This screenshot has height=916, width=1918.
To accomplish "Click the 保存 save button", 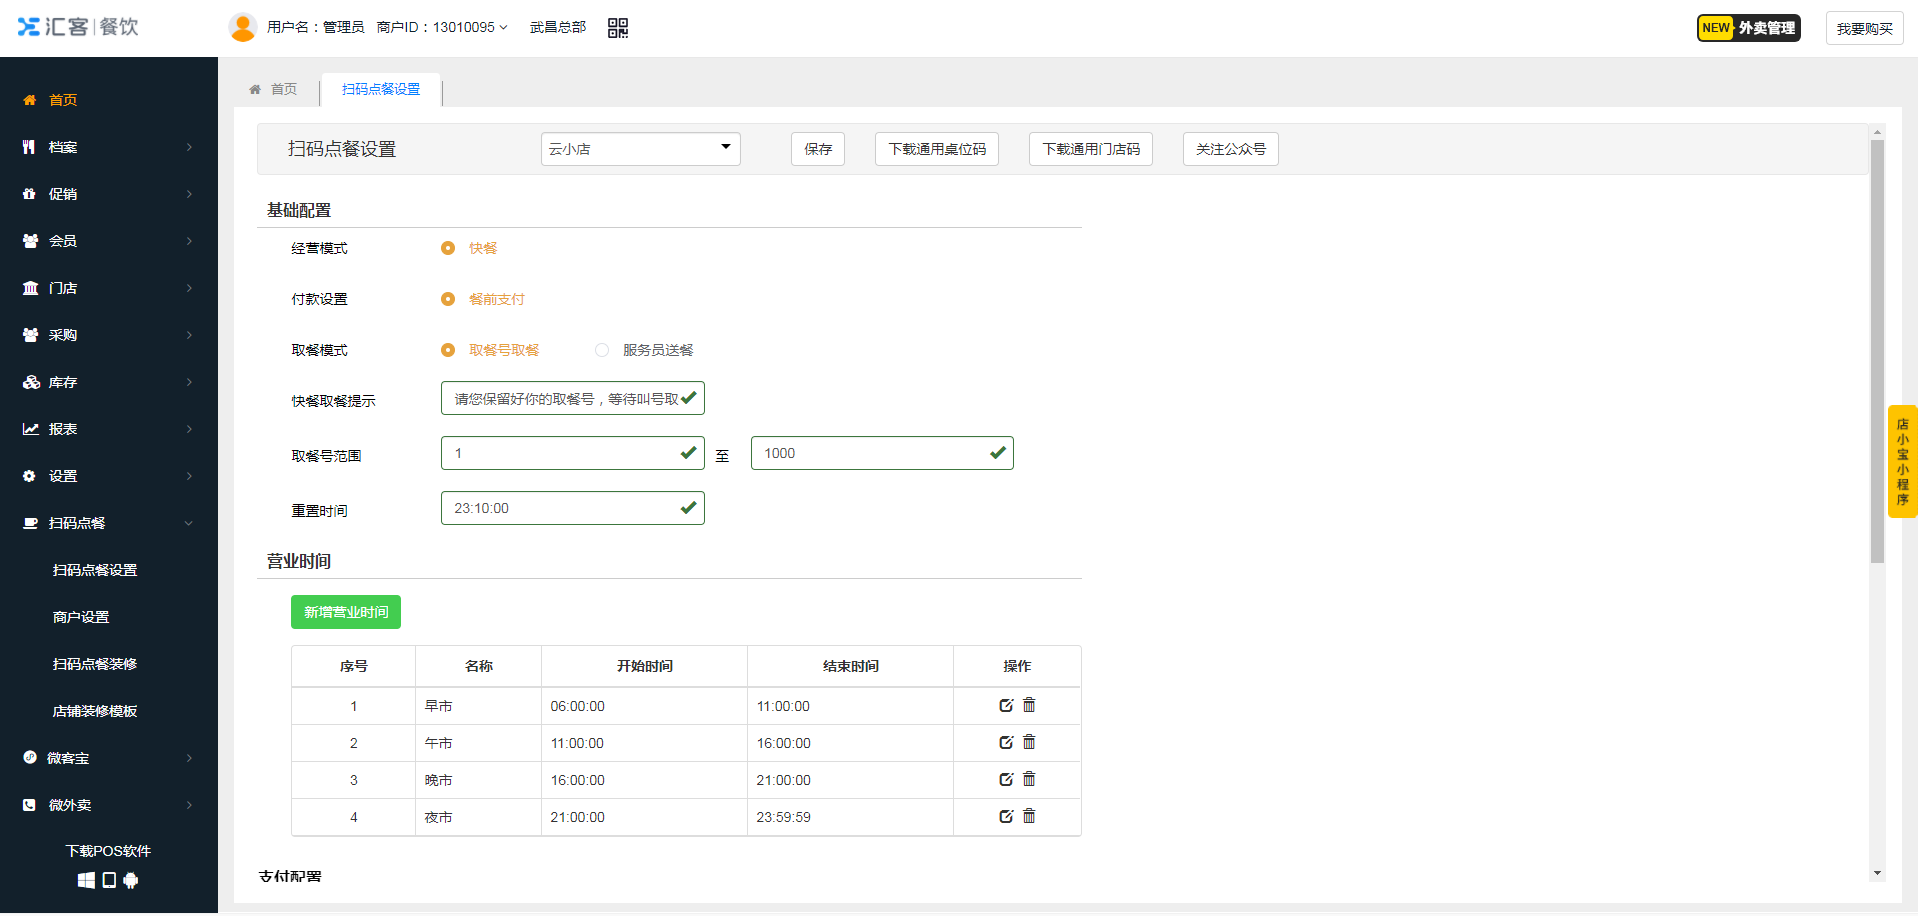I will click(x=817, y=148).
